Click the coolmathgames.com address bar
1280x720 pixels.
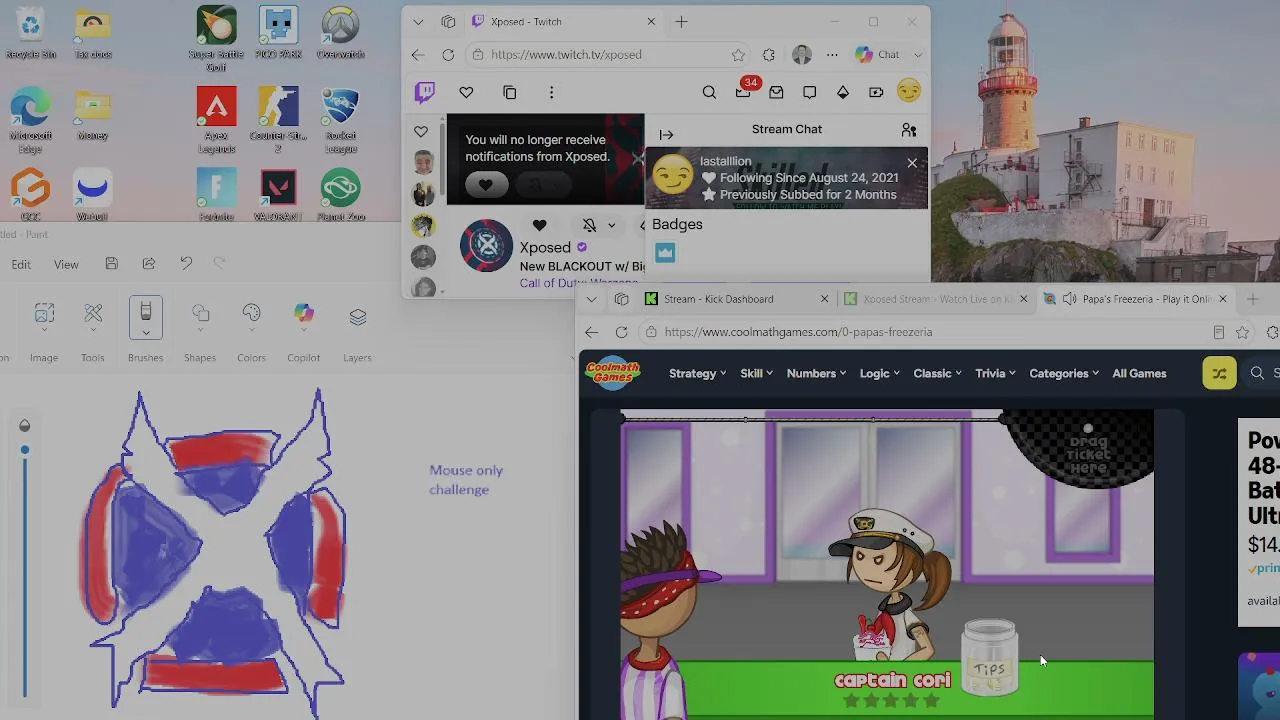tap(798, 332)
